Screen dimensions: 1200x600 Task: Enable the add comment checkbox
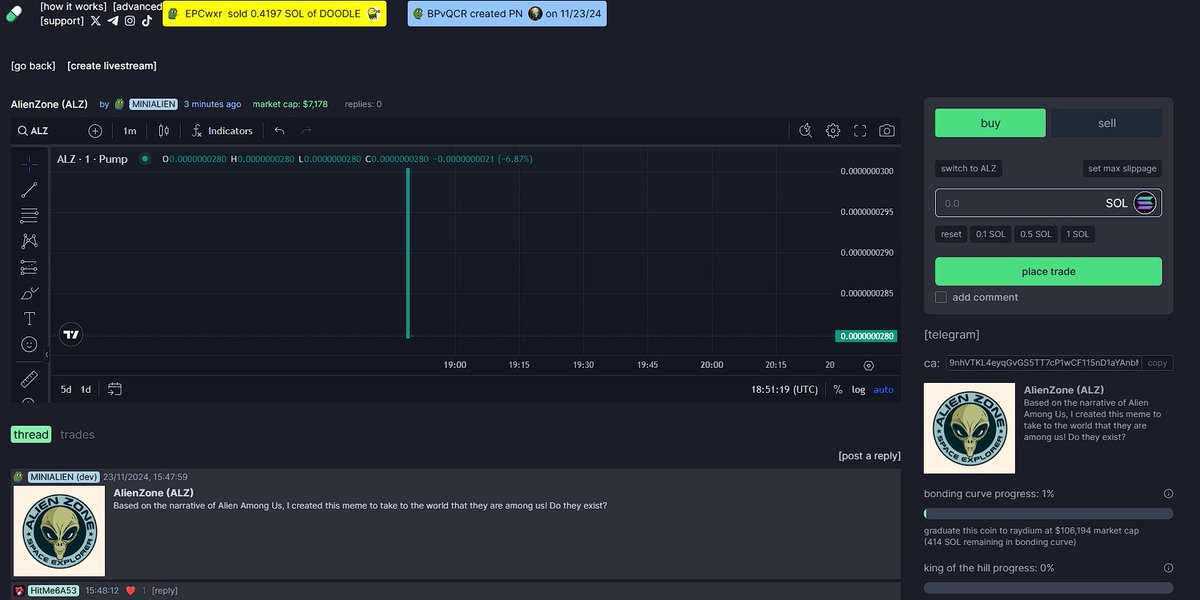(x=940, y=297)
